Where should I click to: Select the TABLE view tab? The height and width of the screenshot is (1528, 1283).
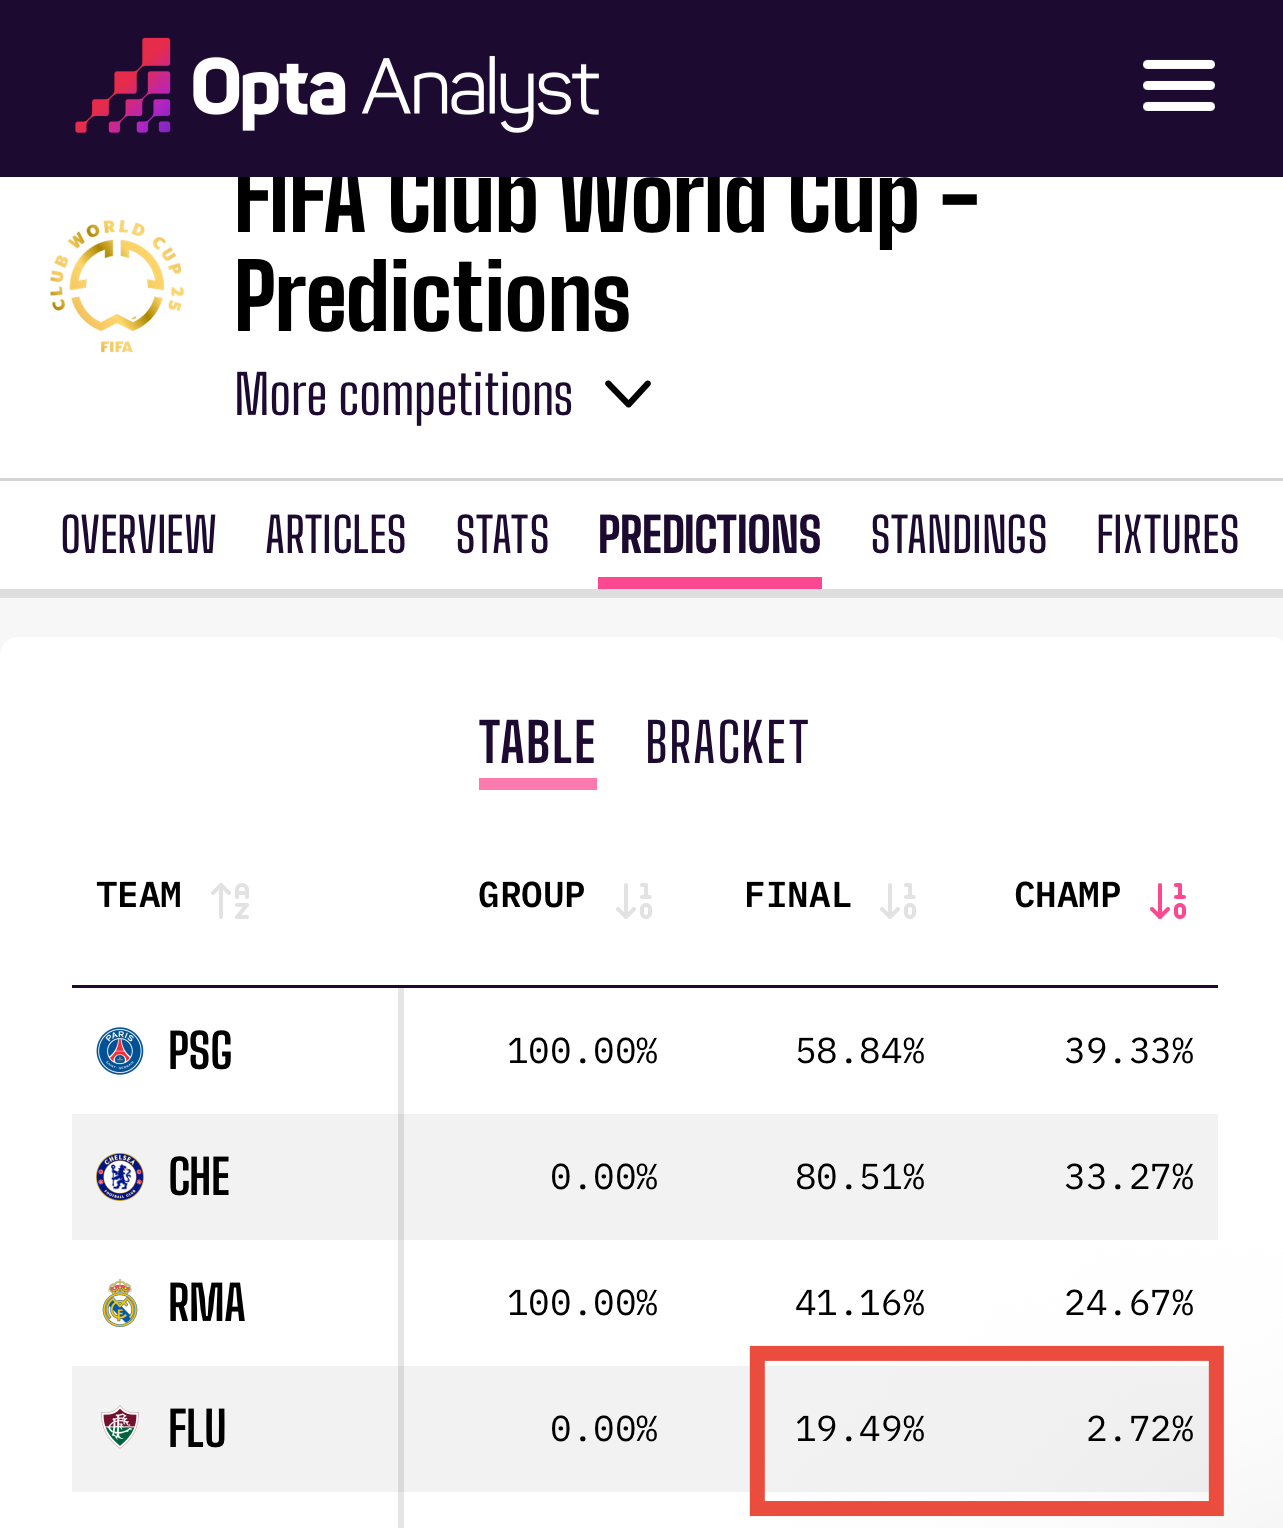(x=538, y=743)
